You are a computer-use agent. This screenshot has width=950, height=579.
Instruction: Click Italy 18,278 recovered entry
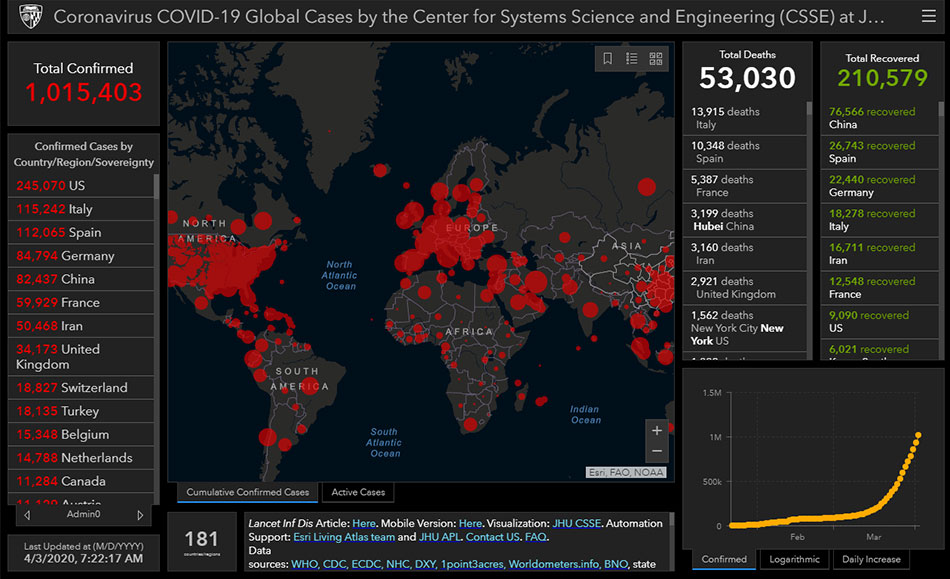pos(880,220)
